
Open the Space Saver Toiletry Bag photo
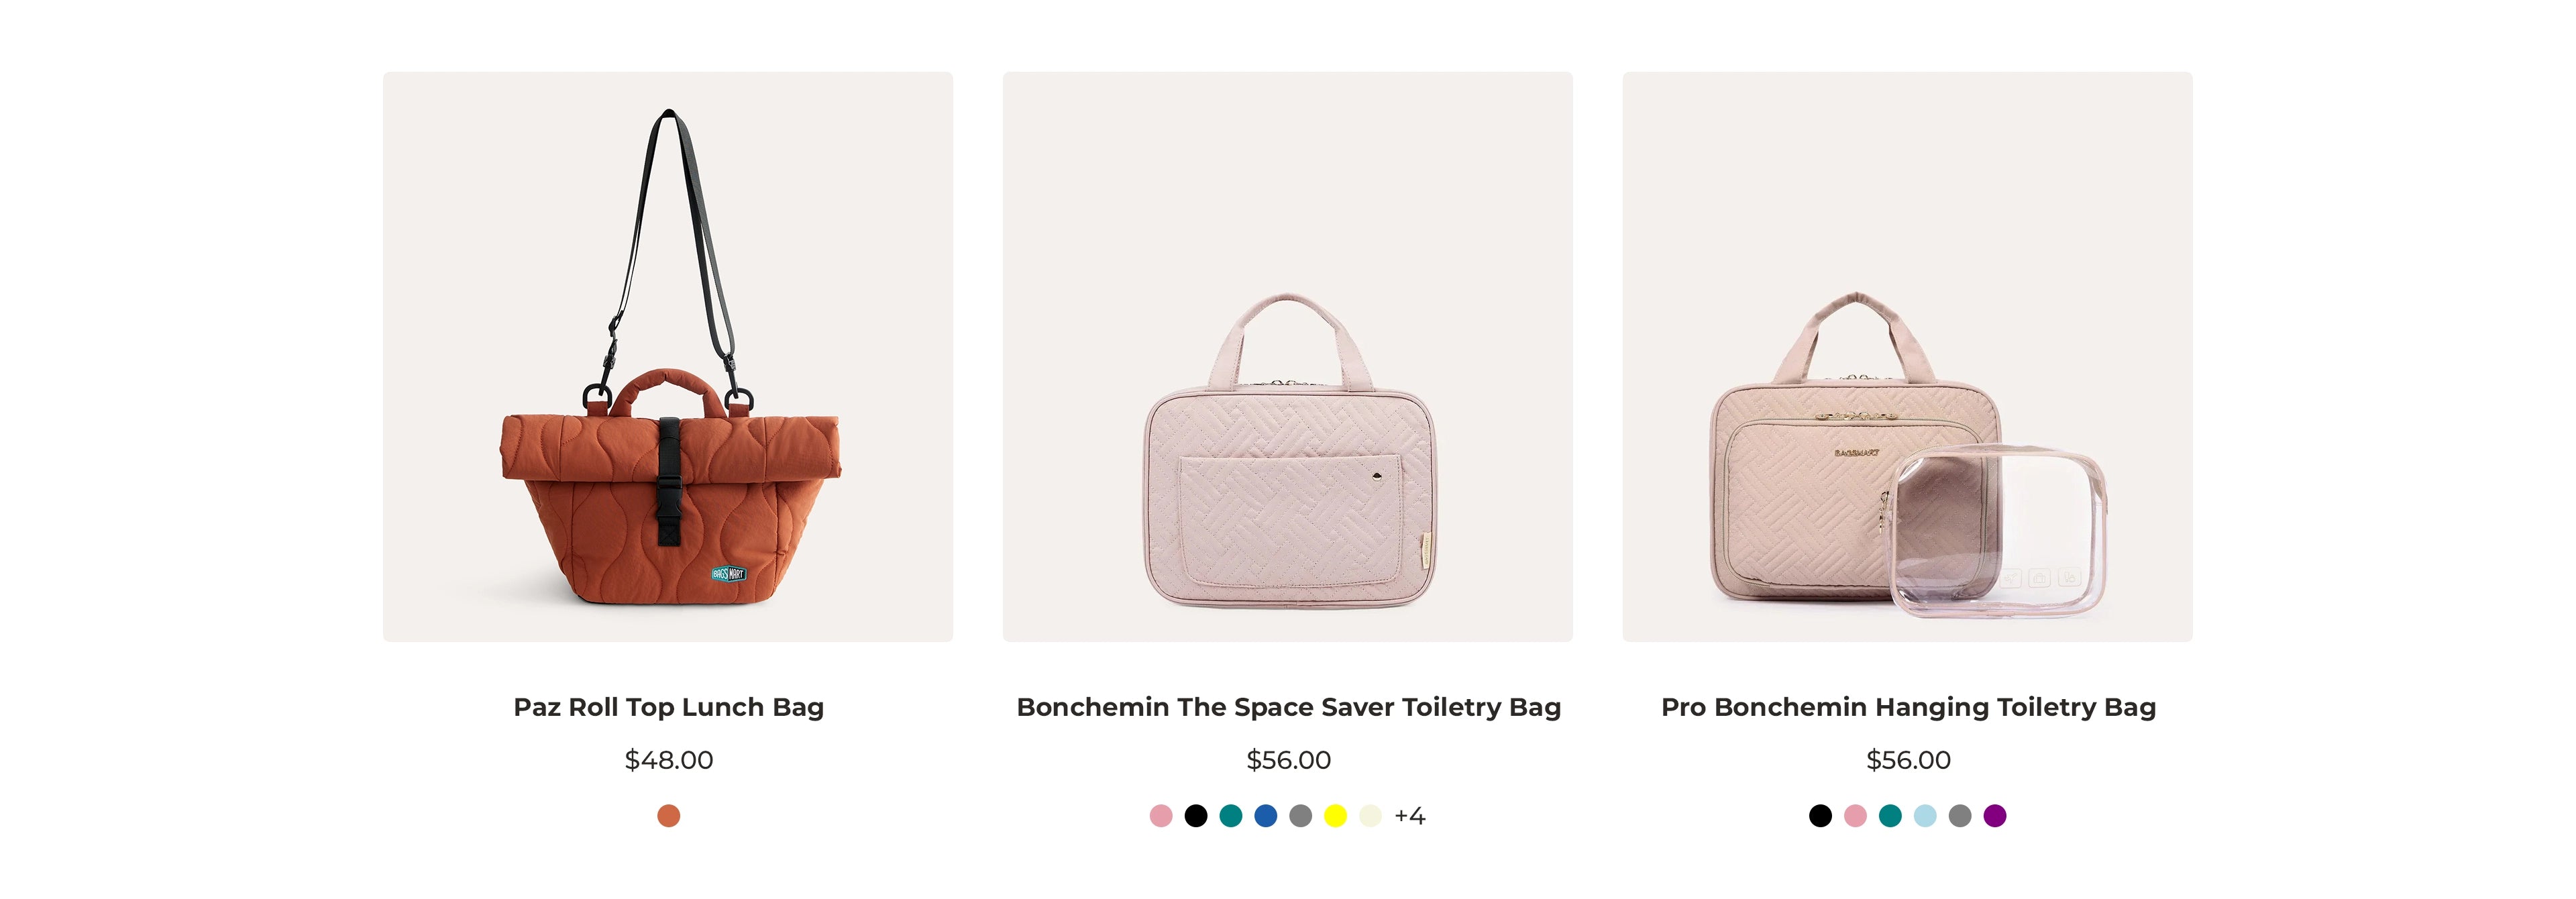point(1287,357)
